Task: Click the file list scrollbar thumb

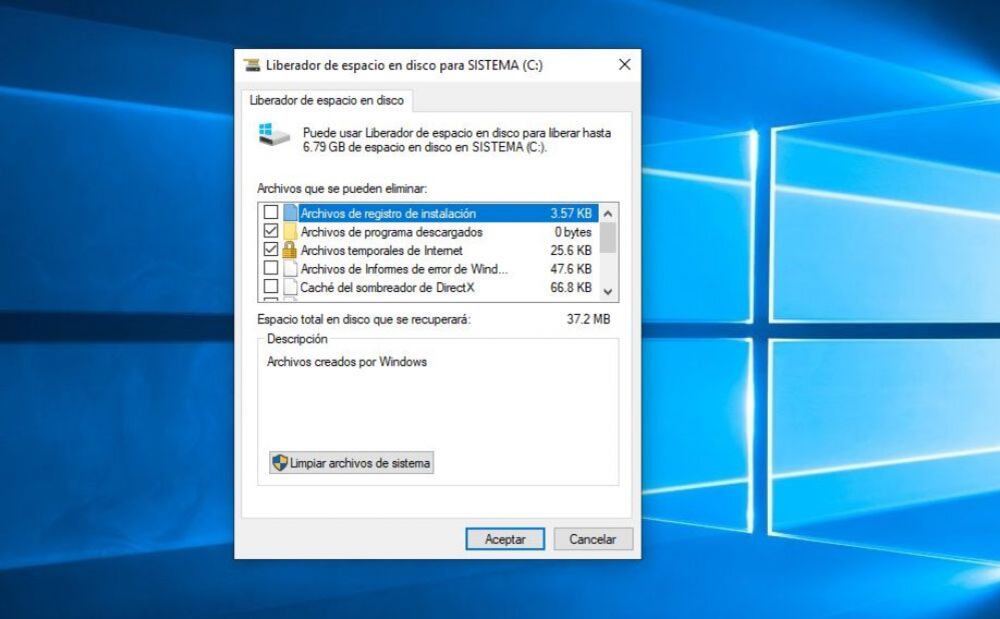Action: [608, 238]
